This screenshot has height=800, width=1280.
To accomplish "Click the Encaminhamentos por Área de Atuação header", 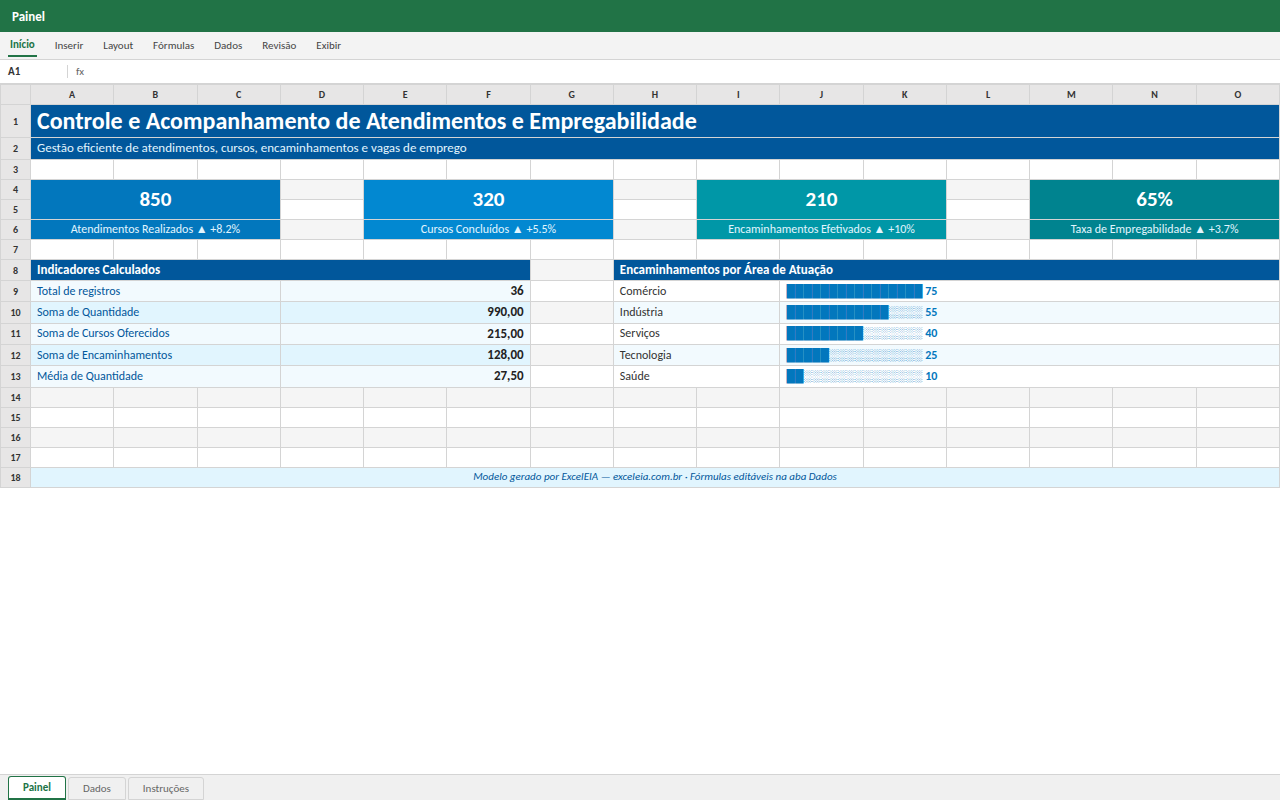I will coord(947,270).
